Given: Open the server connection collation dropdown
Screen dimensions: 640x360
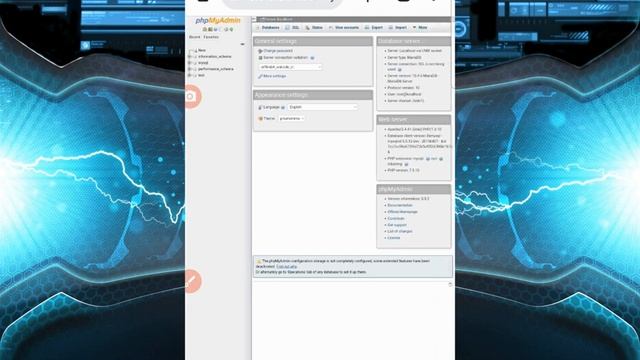Looking at the screenshot, I should tap(290, 67).
